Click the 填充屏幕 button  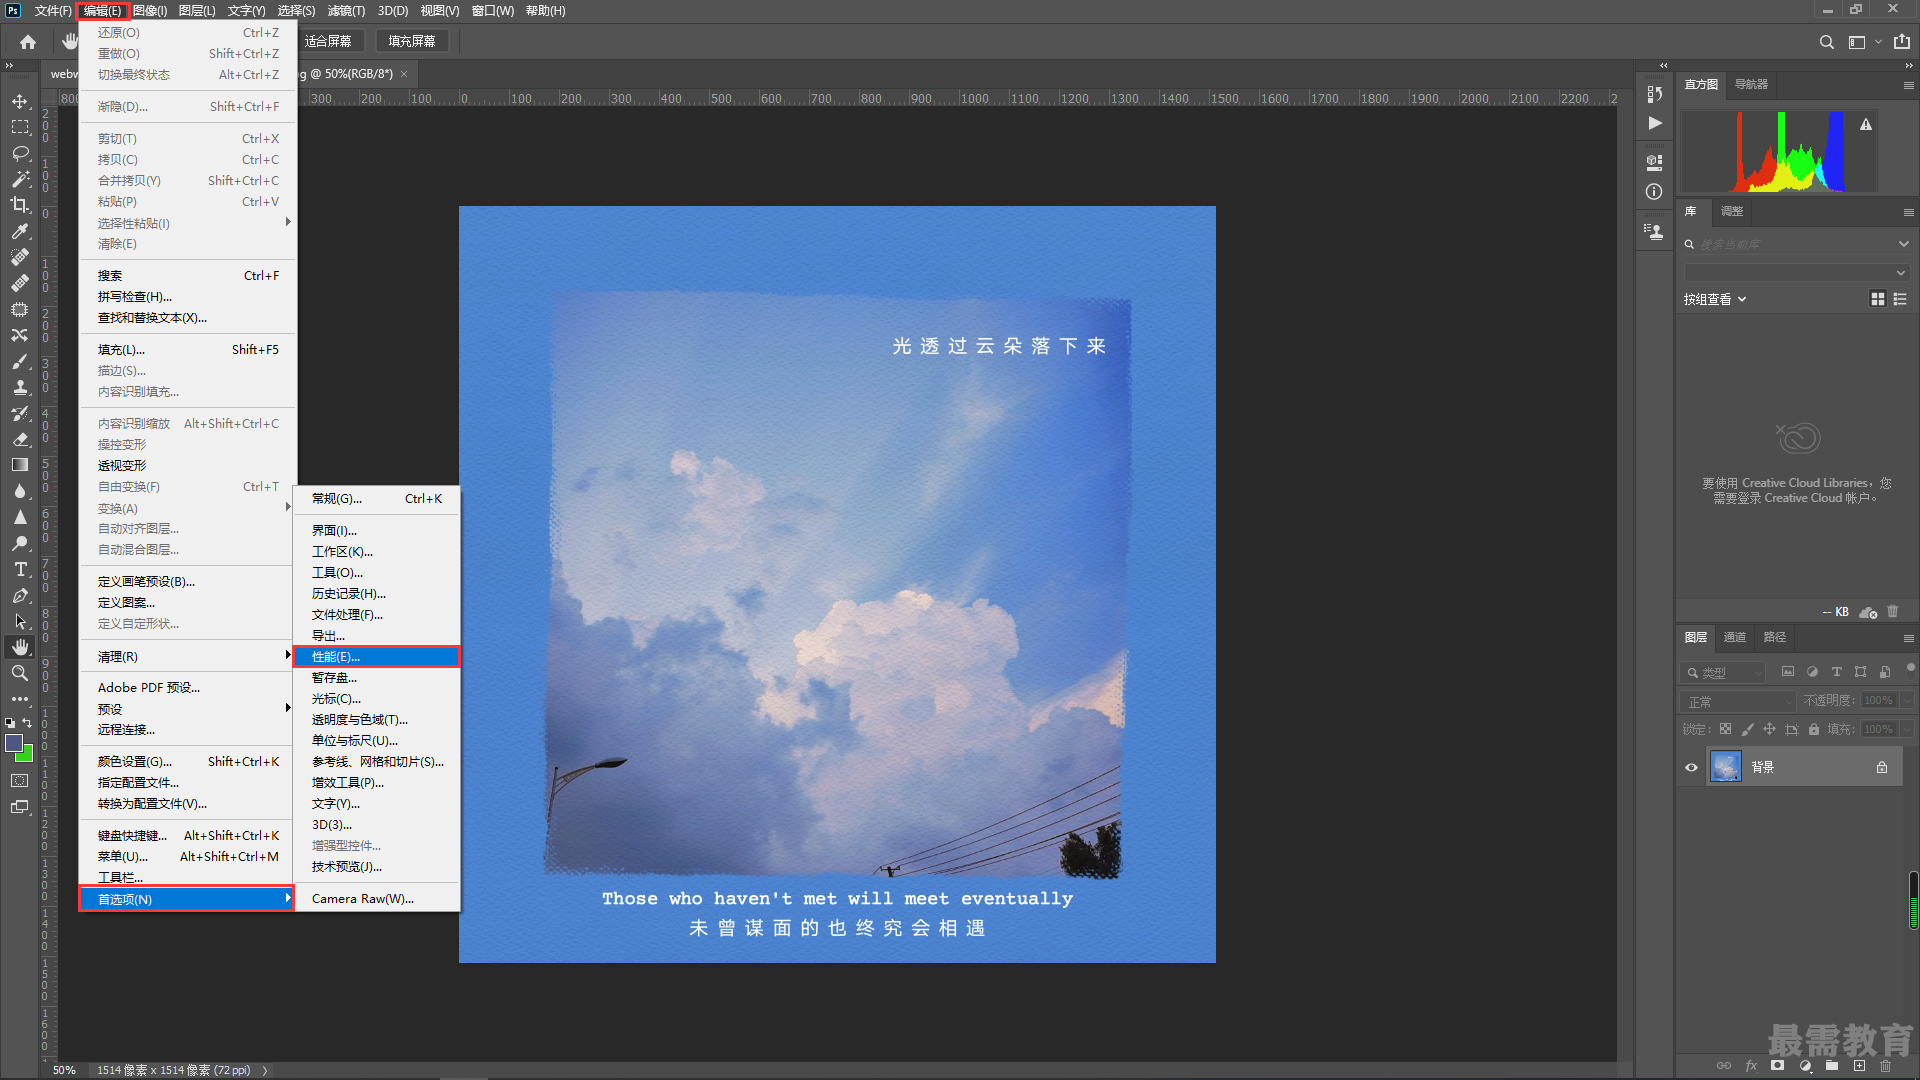tap(412, 41)
